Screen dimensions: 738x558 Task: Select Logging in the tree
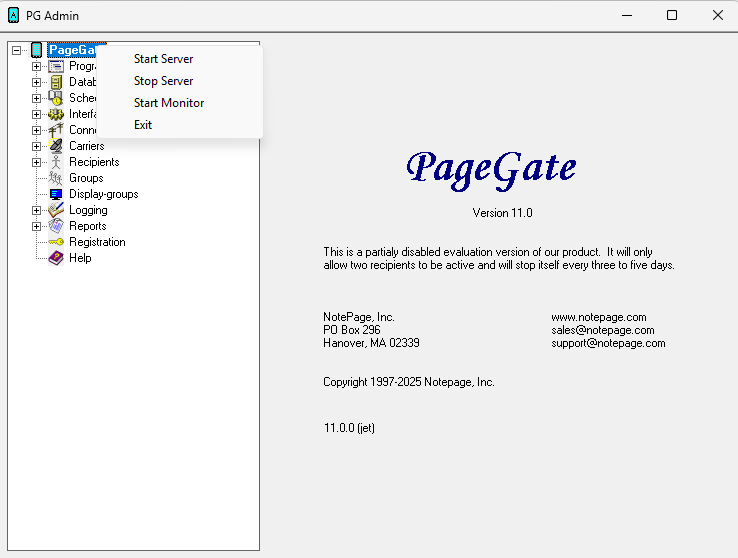88,210
